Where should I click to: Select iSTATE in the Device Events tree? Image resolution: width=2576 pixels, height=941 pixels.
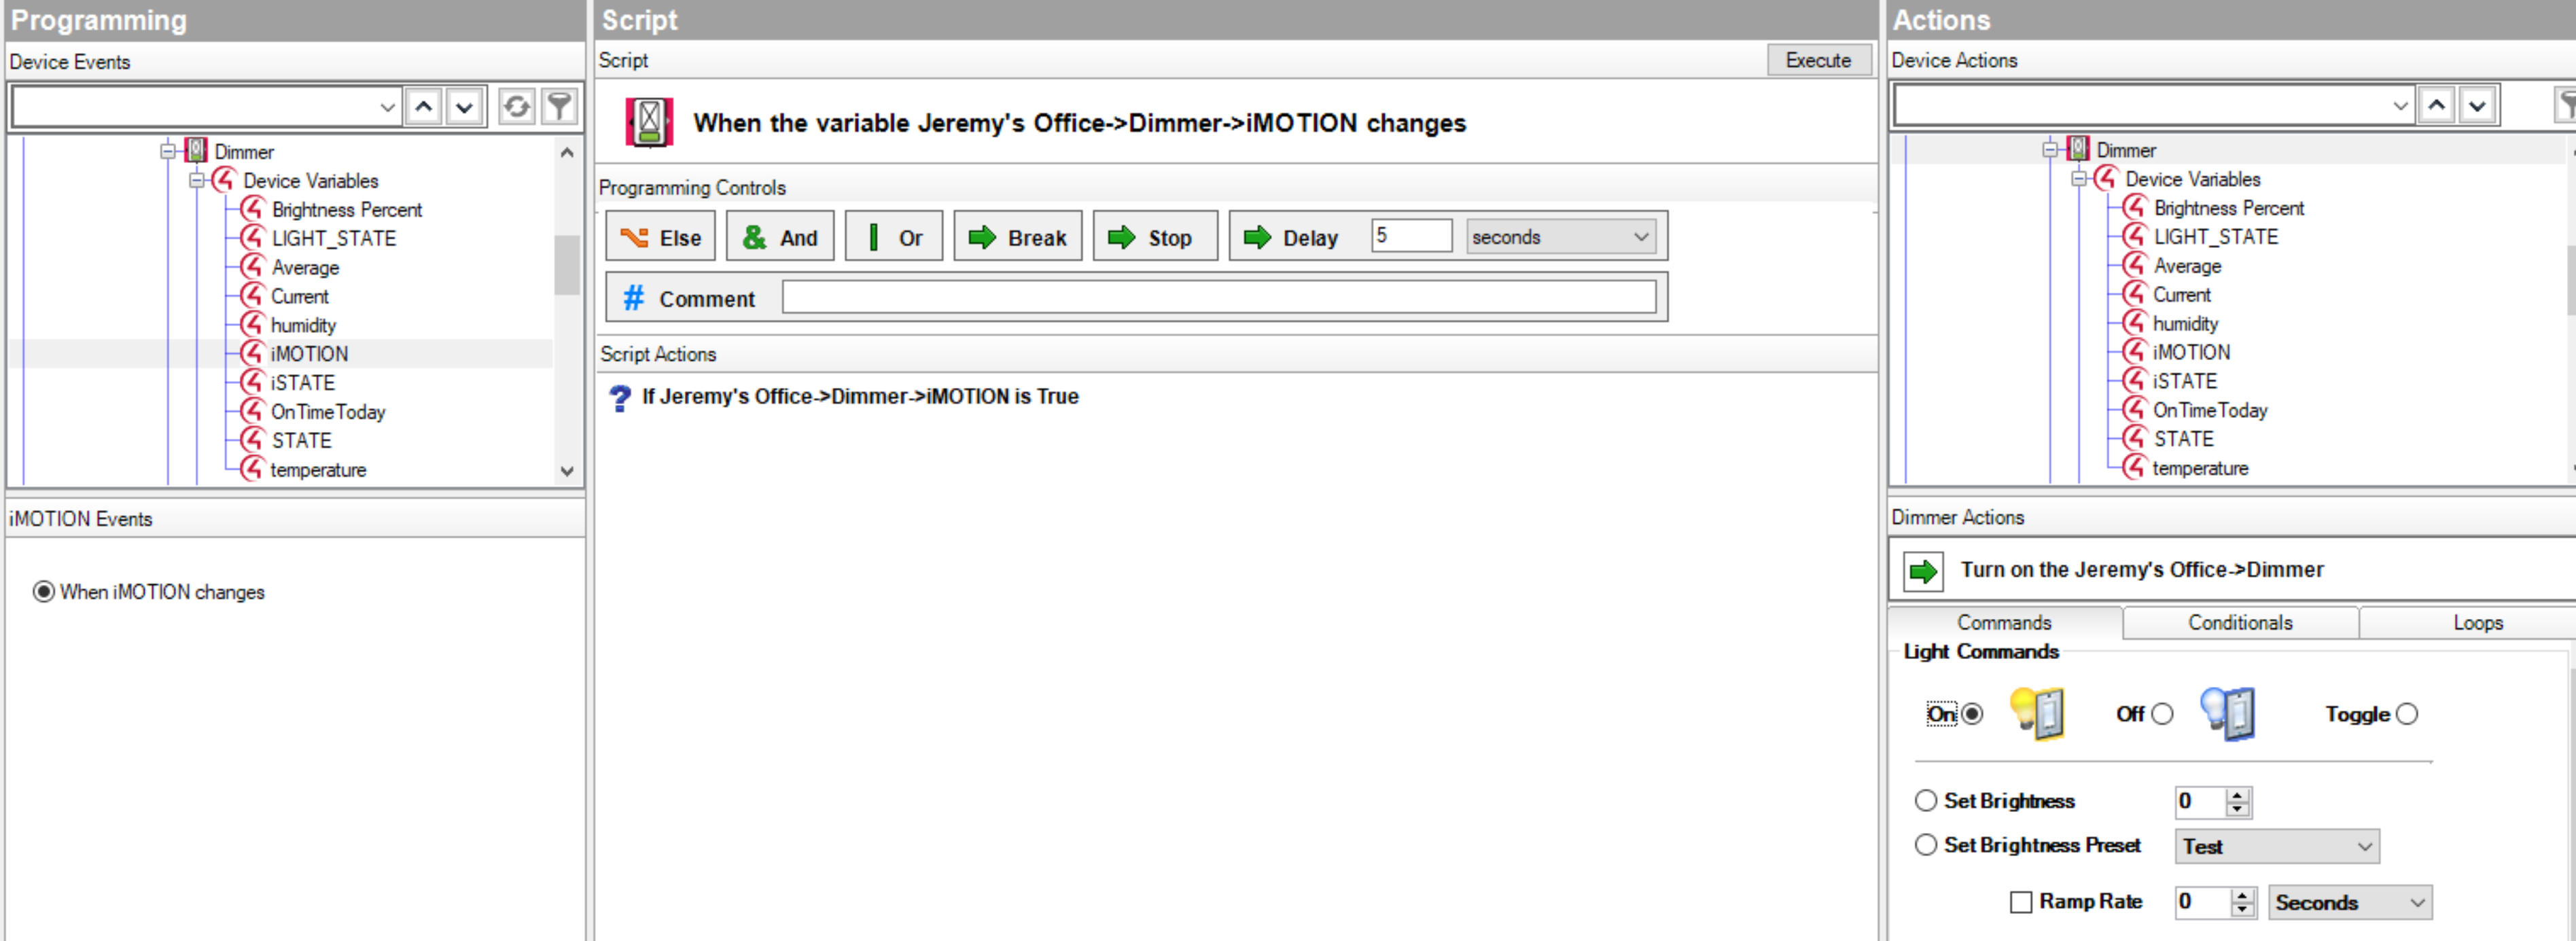click(x=302, y=382)
